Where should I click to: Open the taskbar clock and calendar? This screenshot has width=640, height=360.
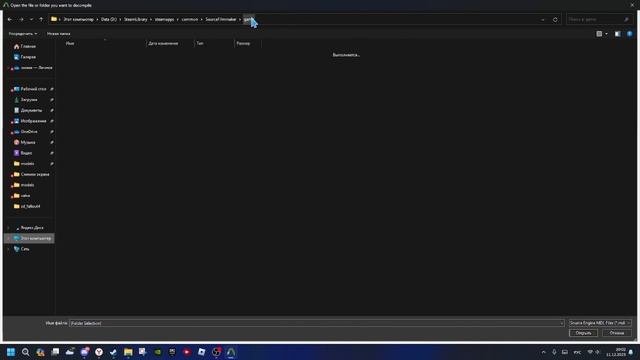[x=616, y=352]
